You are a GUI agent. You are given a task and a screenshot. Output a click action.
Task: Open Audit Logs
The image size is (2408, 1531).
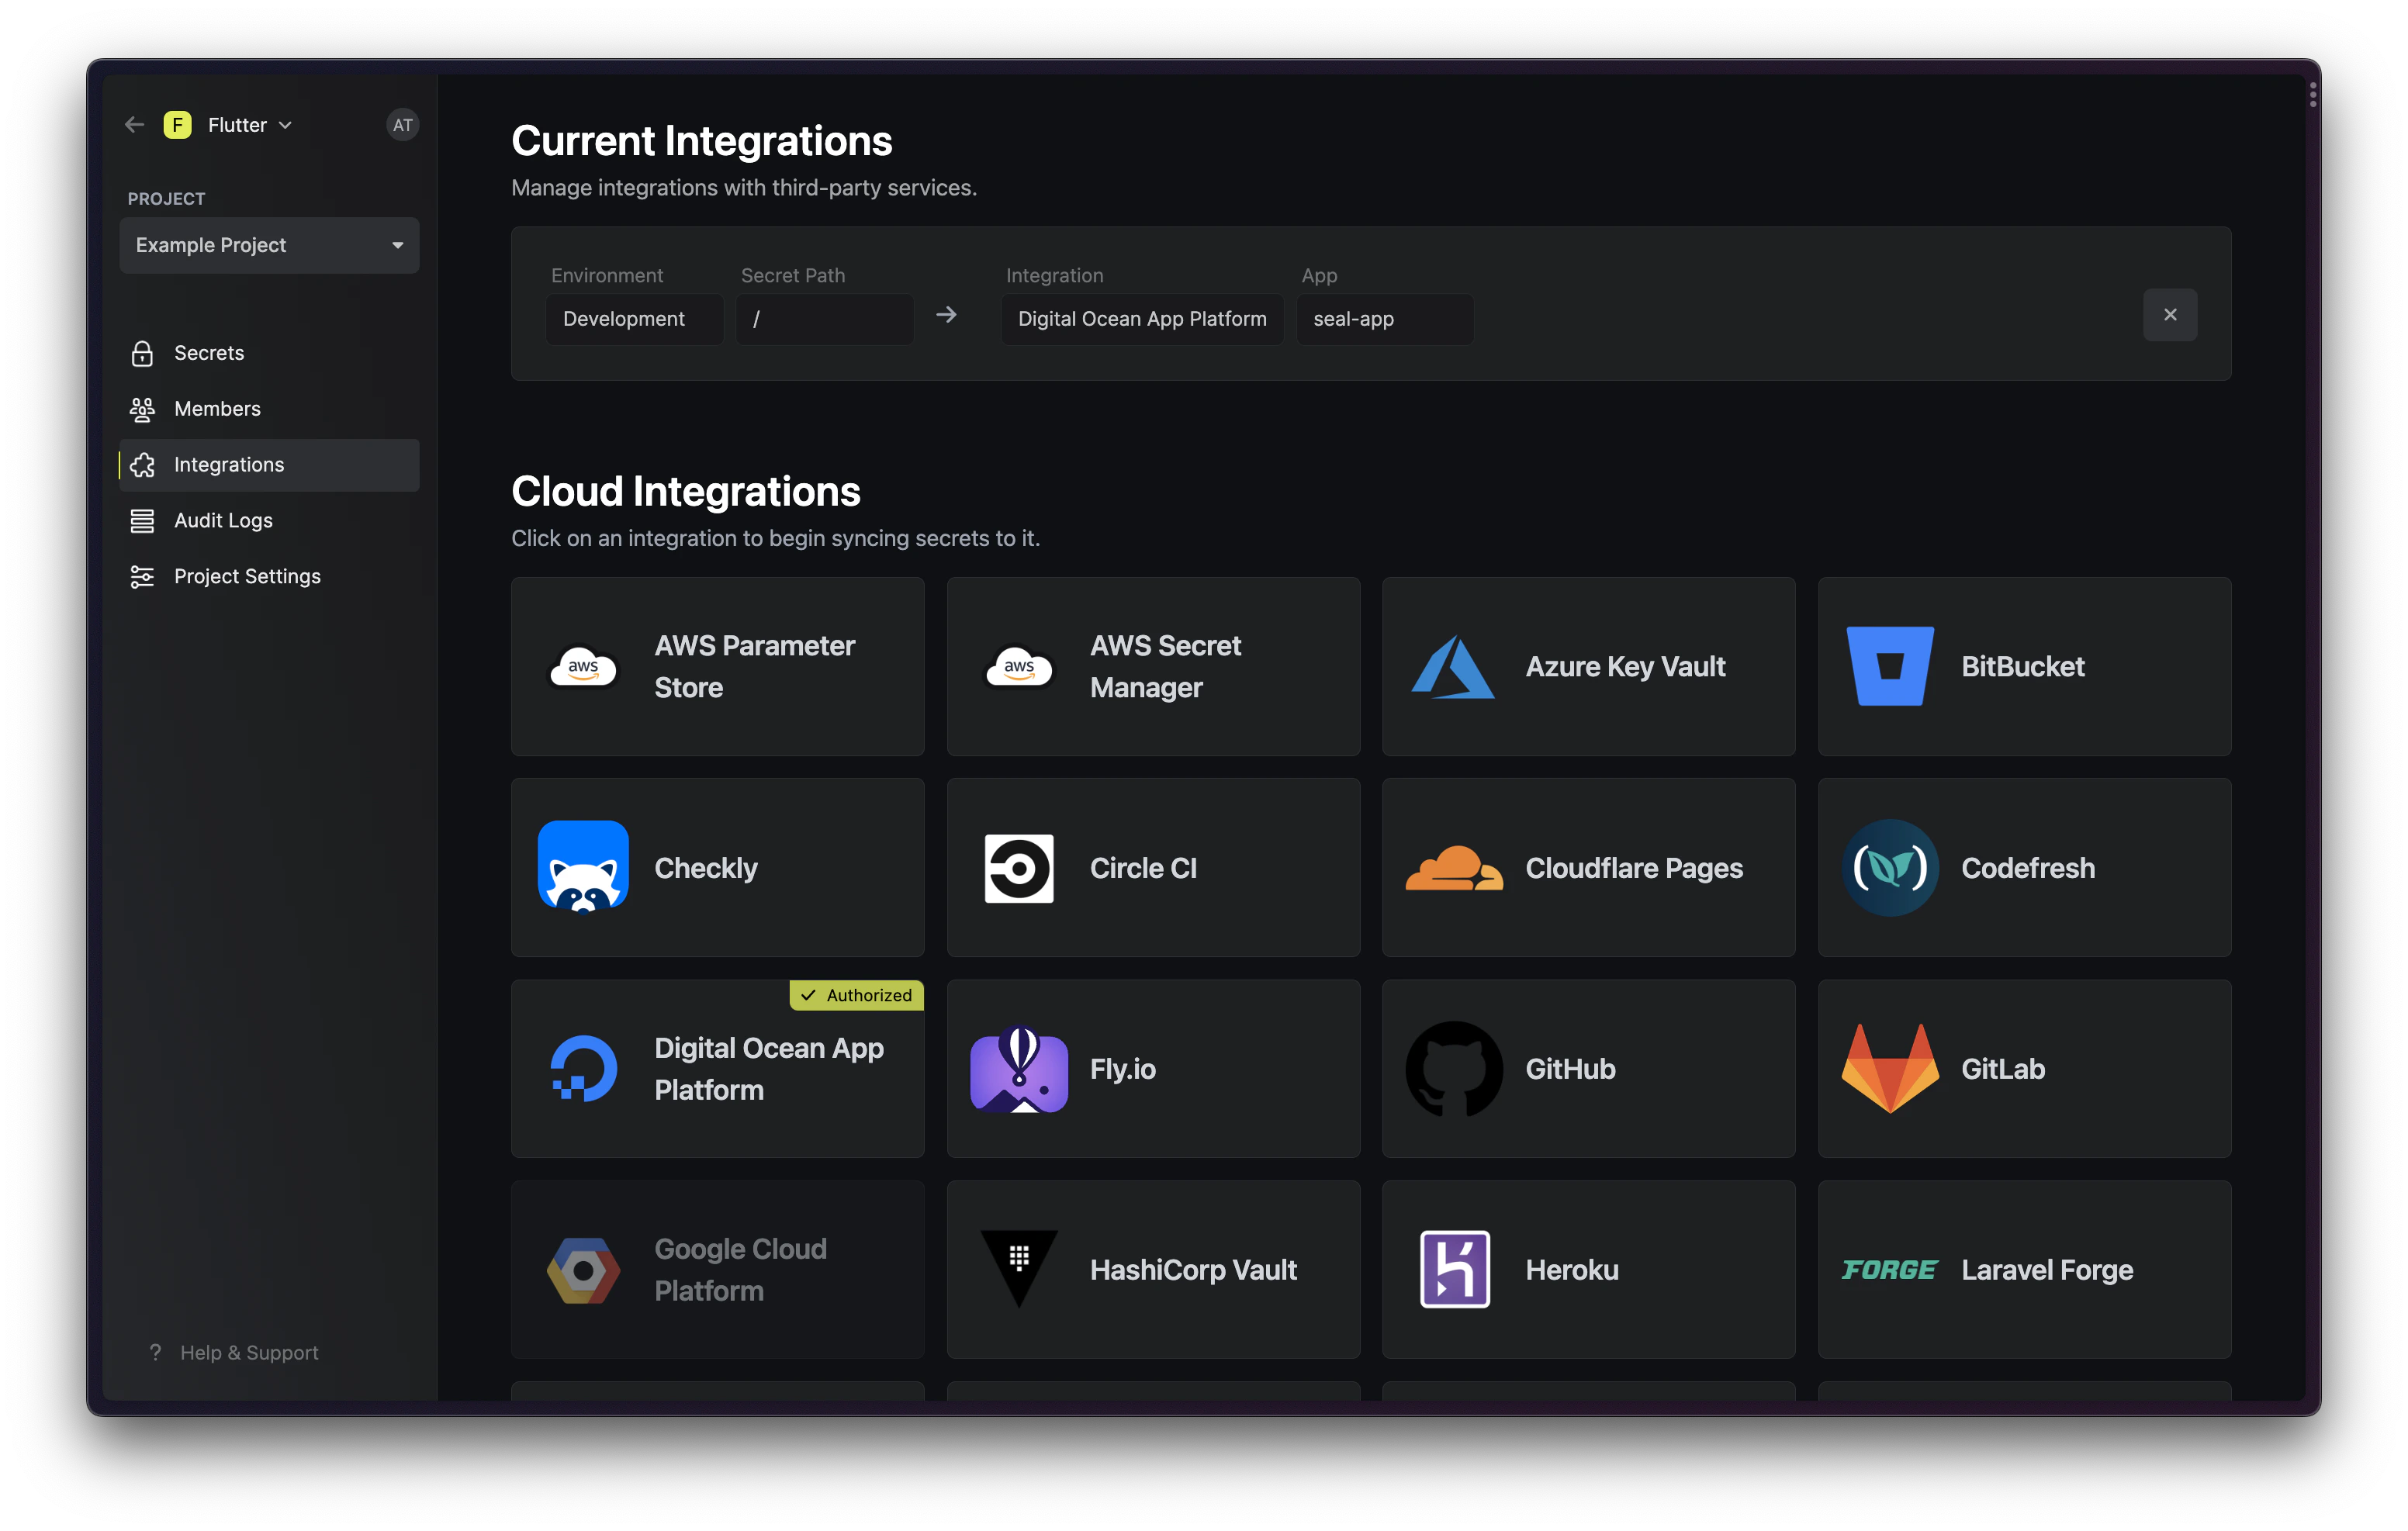[x=269, y=521]
